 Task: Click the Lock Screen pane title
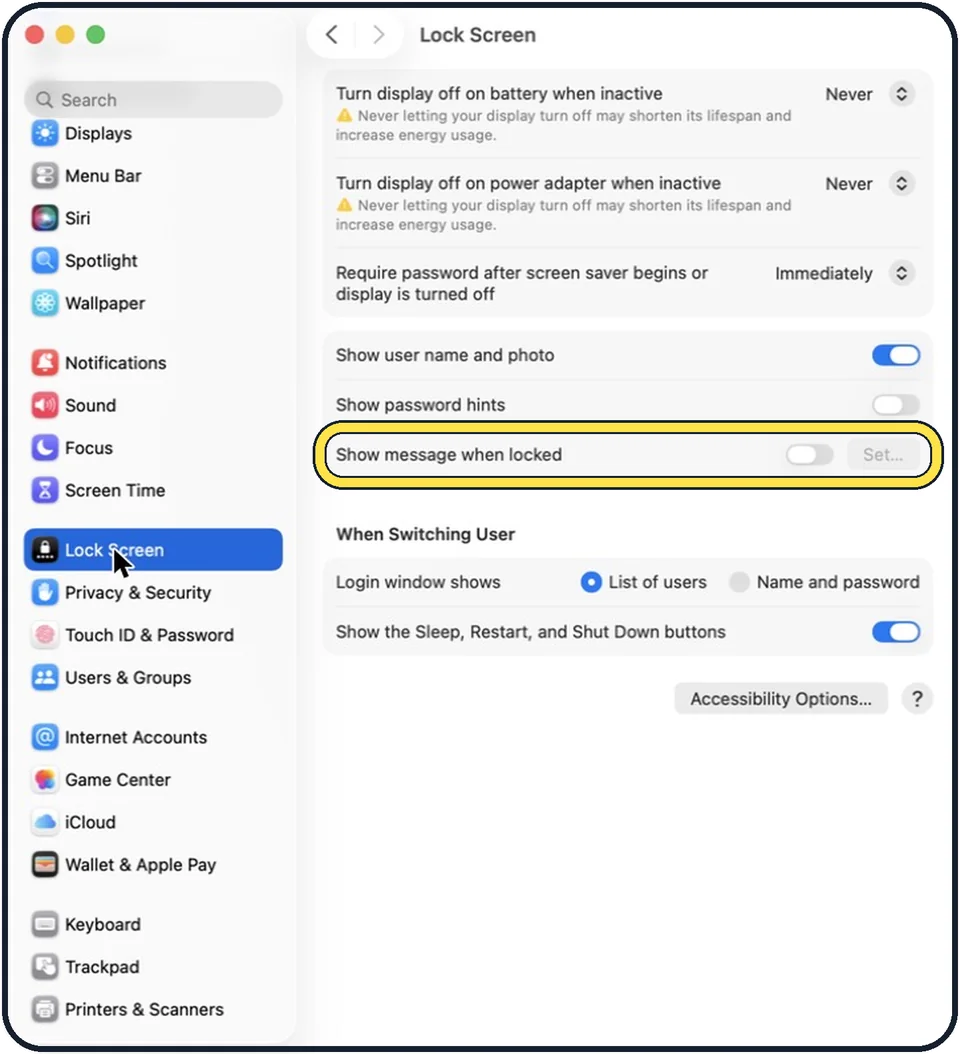point(477,34)
